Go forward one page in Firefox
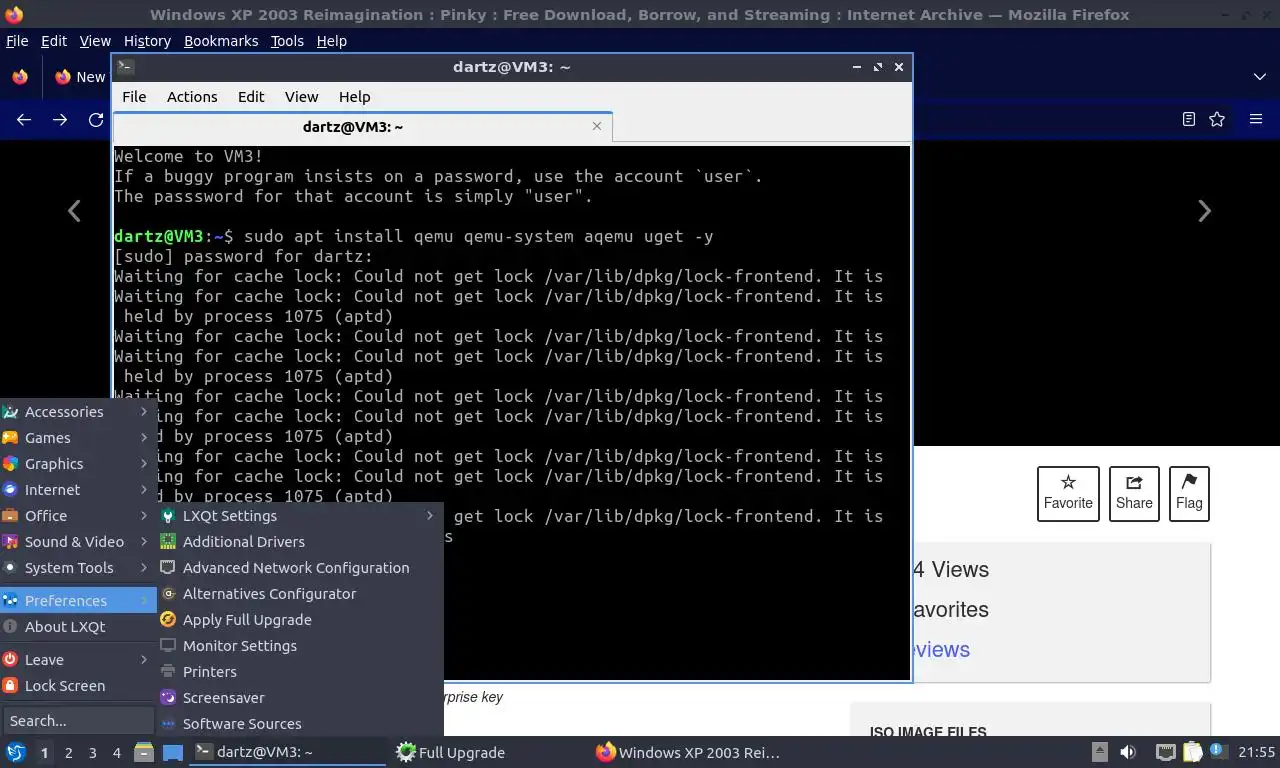Screen dimensions: 1280x768 (x=60, y=119)
